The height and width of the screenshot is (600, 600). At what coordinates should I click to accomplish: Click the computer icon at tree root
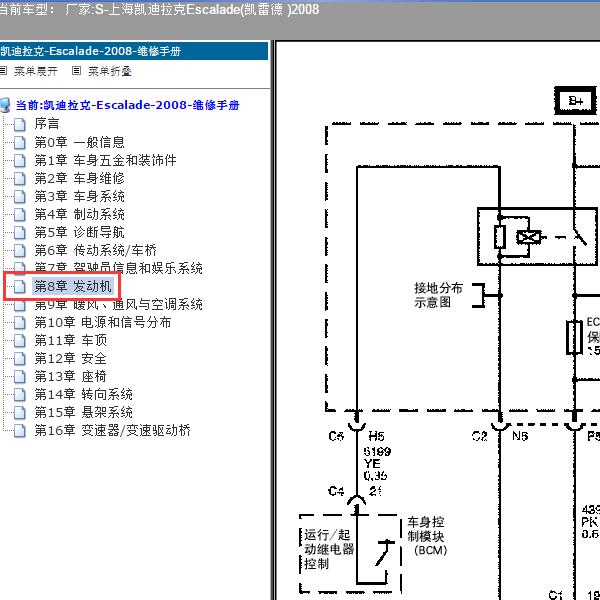coord(5,105)
